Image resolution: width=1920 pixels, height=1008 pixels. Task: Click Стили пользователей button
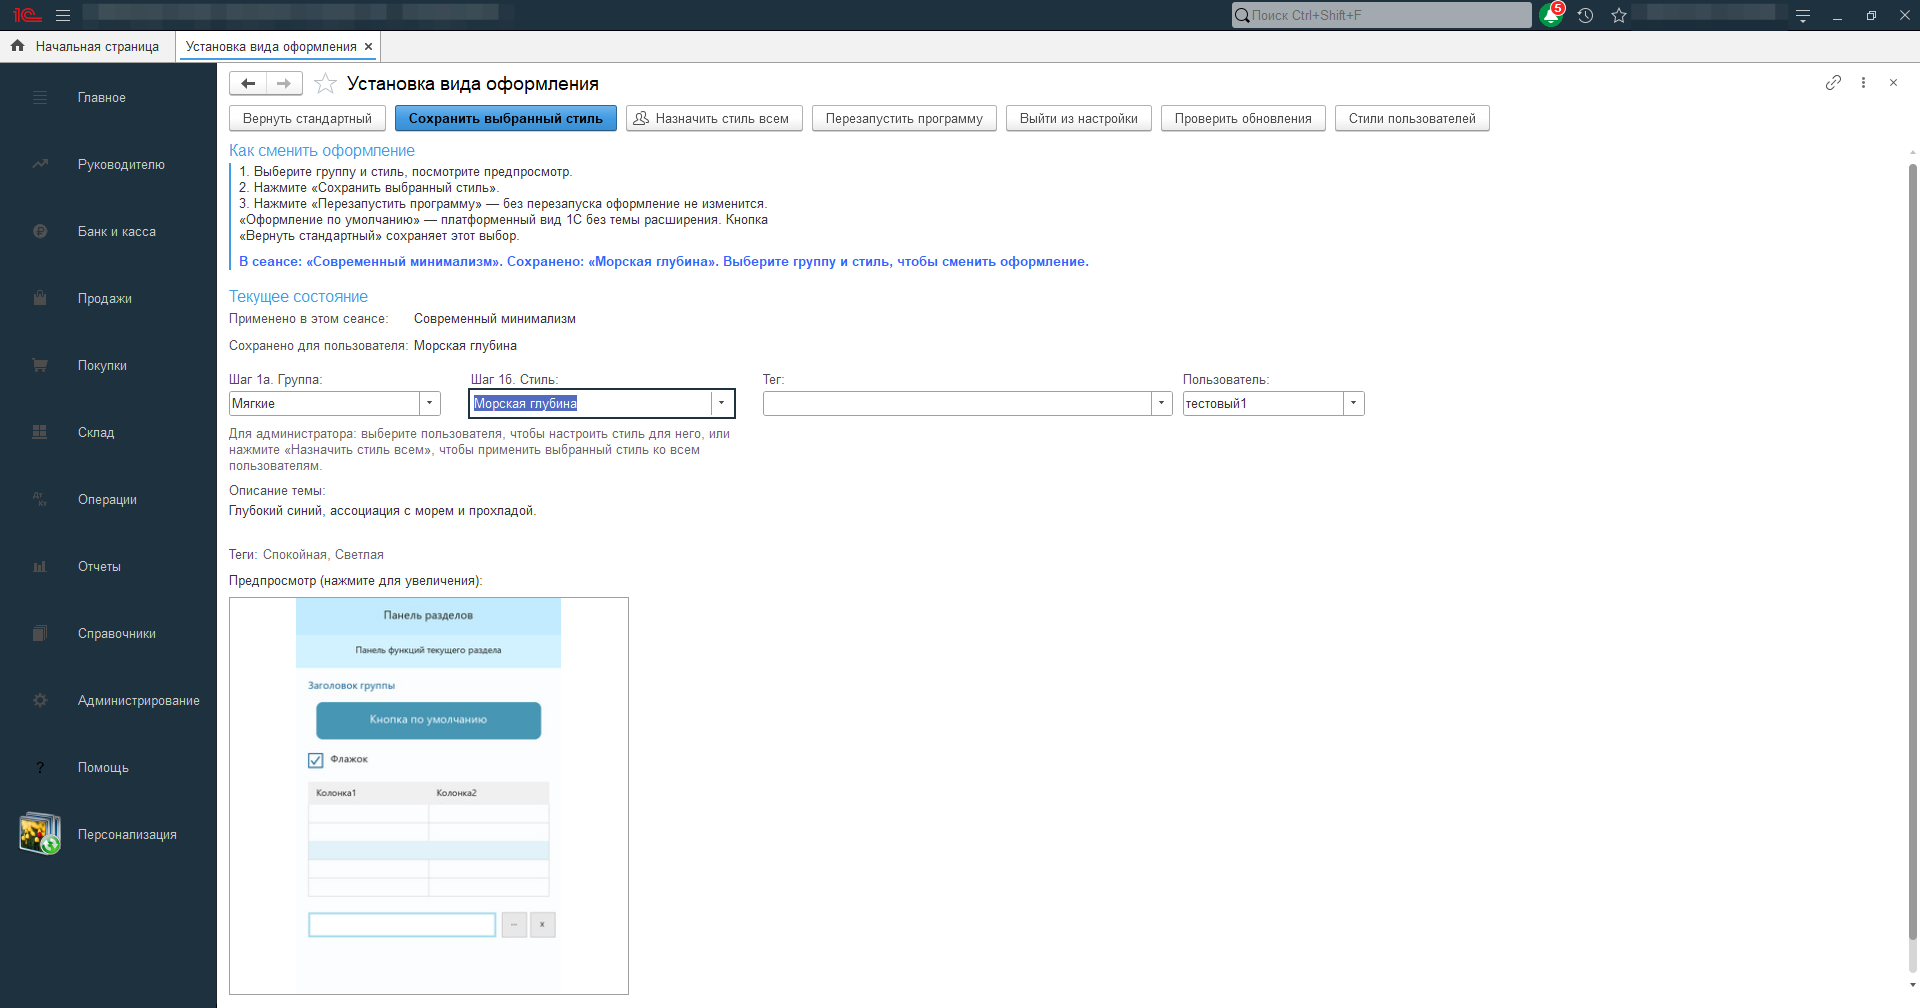coord(1412,119)
